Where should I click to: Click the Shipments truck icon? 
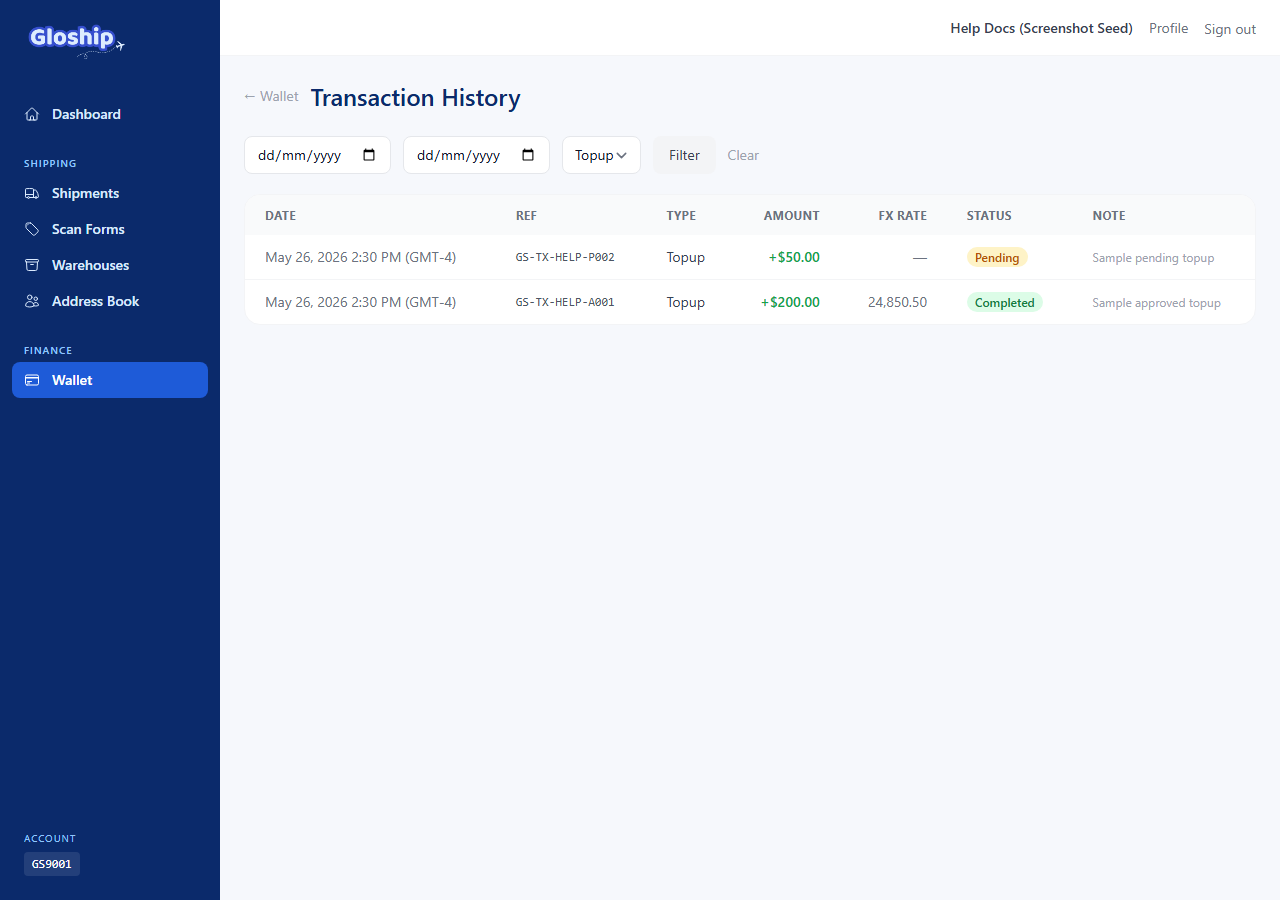coord(32,193)
